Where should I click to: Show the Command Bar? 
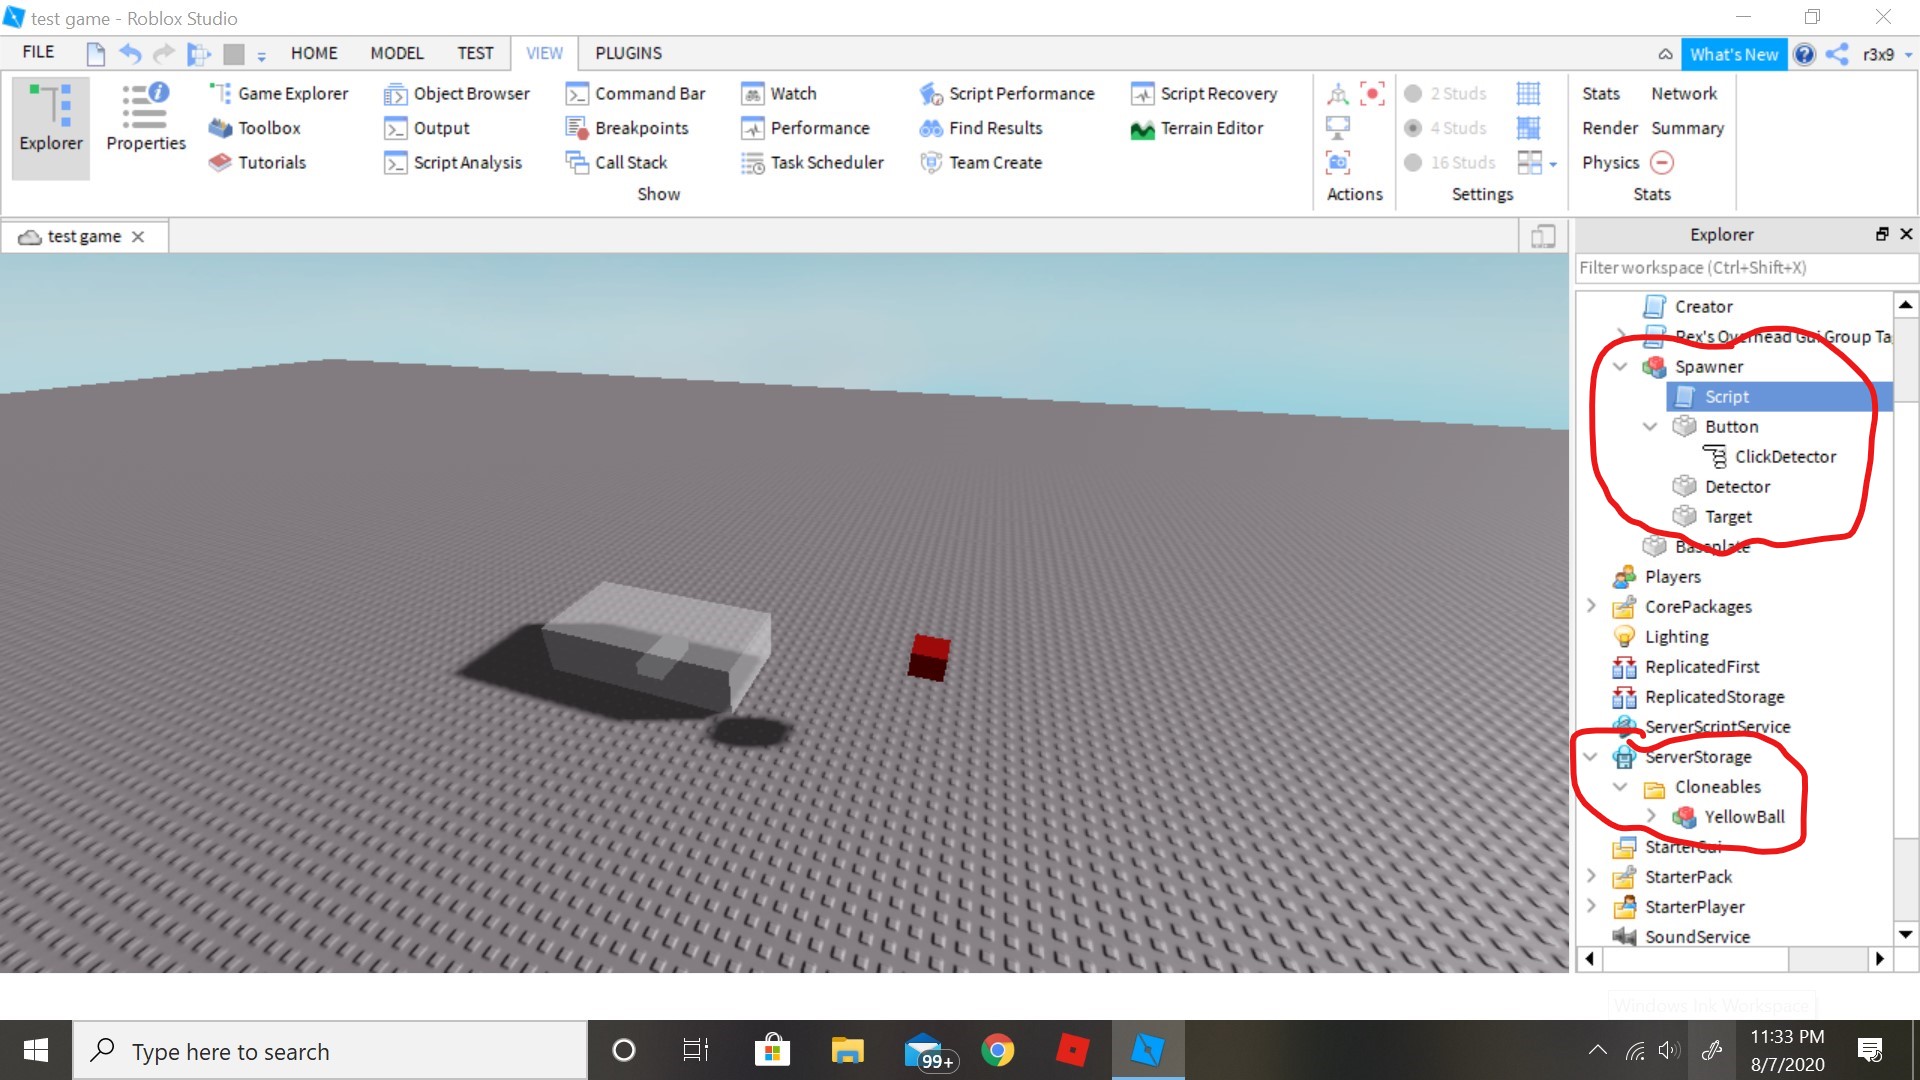tap(635, 93)
